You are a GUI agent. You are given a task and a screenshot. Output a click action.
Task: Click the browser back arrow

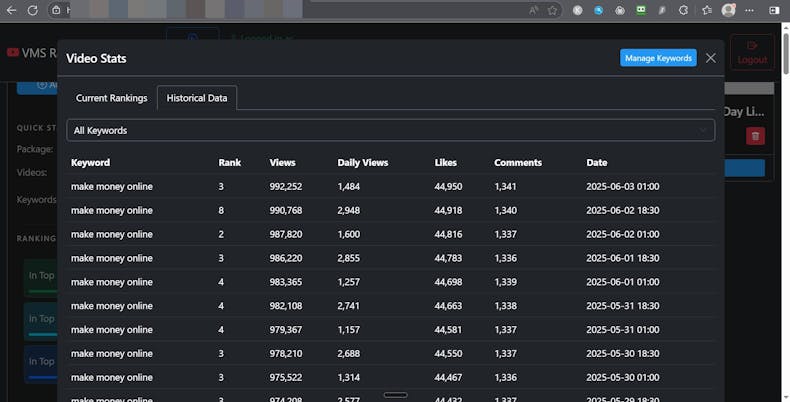point(10,10)
